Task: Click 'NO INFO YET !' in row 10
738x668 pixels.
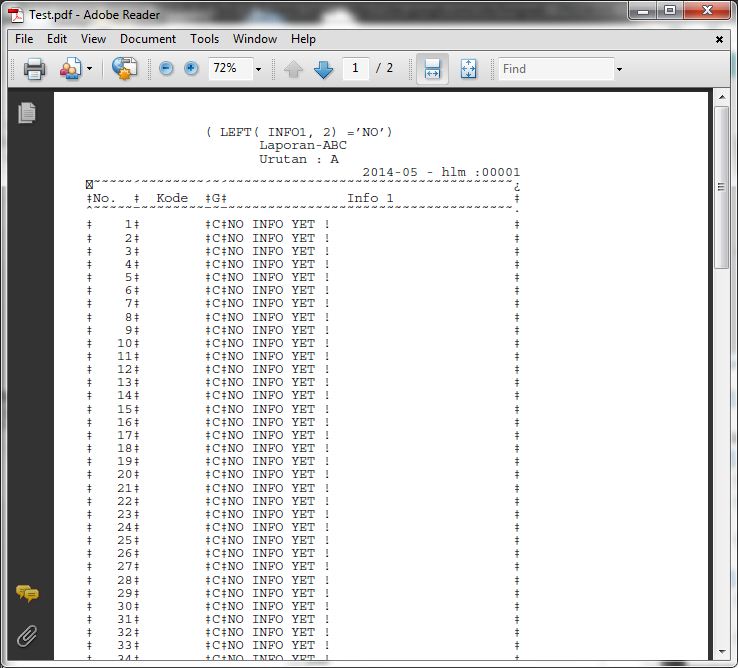Action: [x=279, y=343]
